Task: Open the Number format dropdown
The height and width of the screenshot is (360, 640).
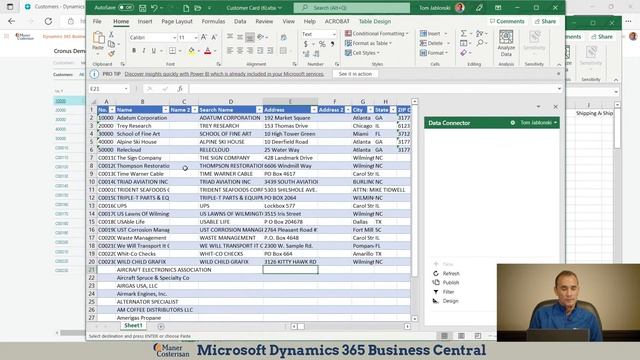Action: click(334, 34)
